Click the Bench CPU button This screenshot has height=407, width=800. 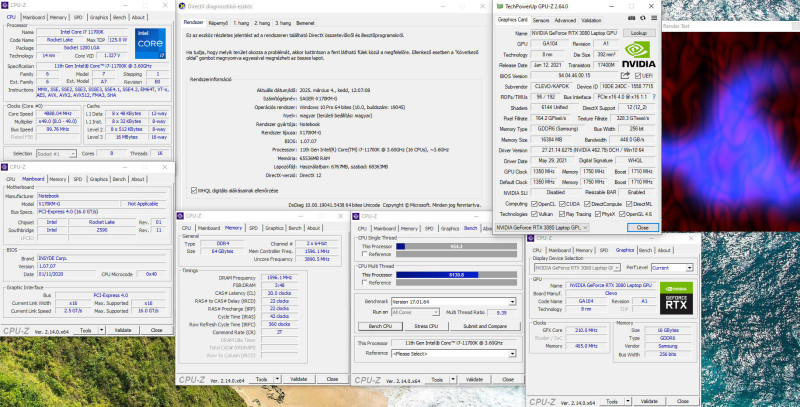pos(380,326)
